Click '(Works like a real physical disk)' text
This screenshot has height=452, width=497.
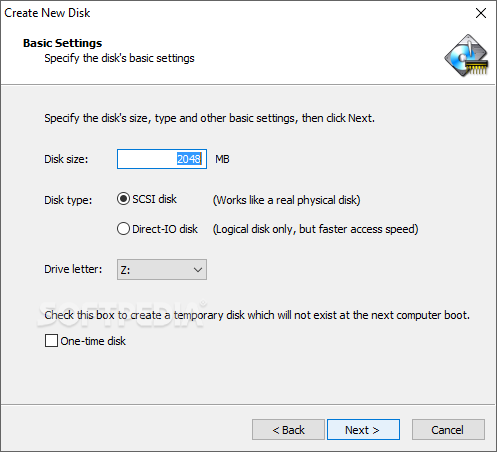287,200
